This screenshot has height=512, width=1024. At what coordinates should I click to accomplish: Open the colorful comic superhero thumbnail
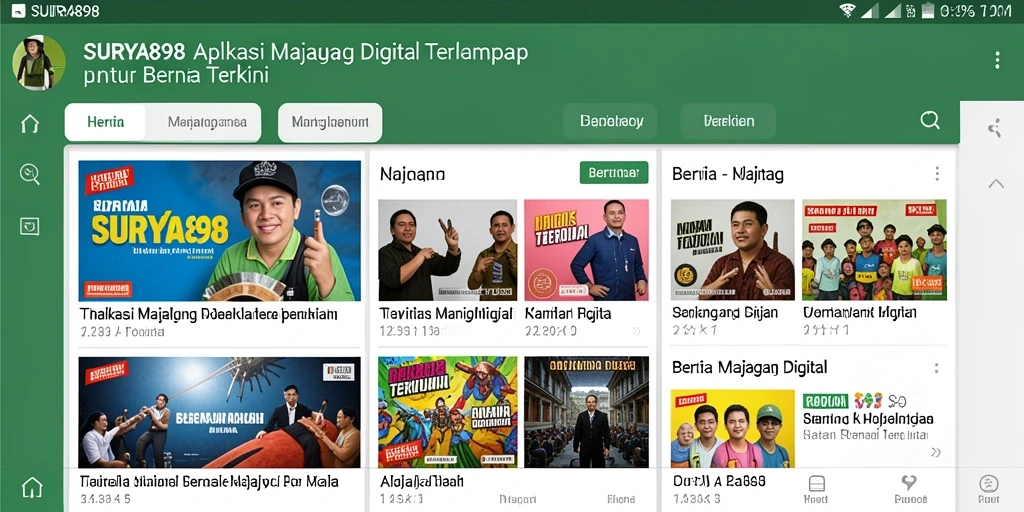(447, 412)
